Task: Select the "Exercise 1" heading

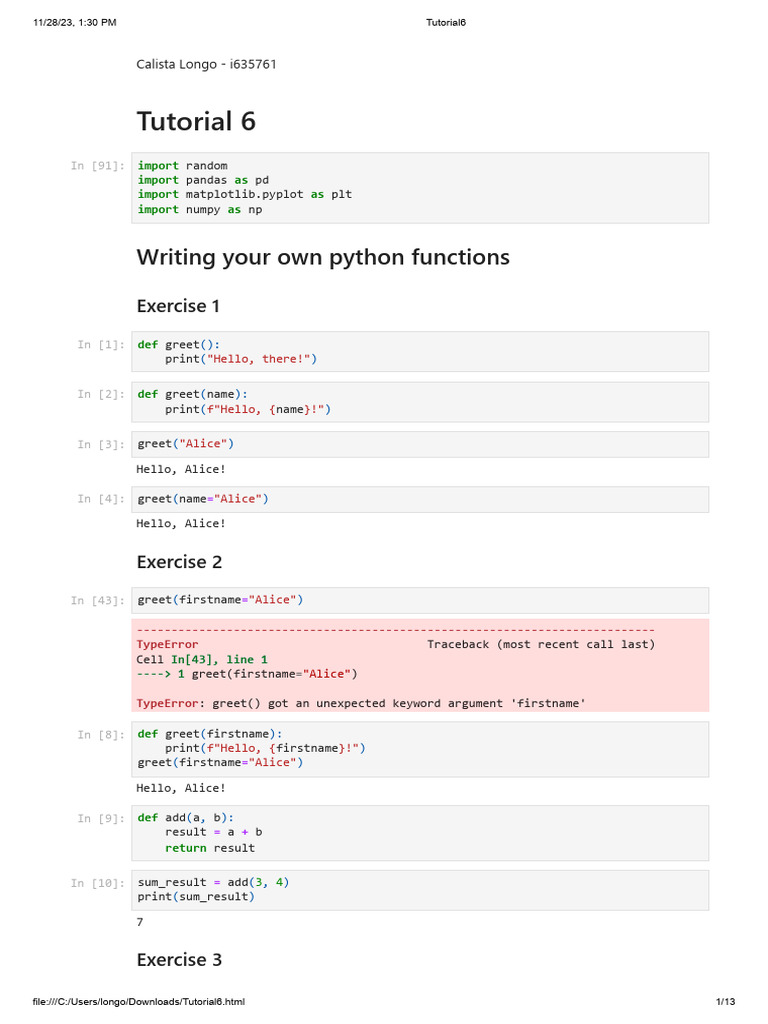Action: pos(178,306)
